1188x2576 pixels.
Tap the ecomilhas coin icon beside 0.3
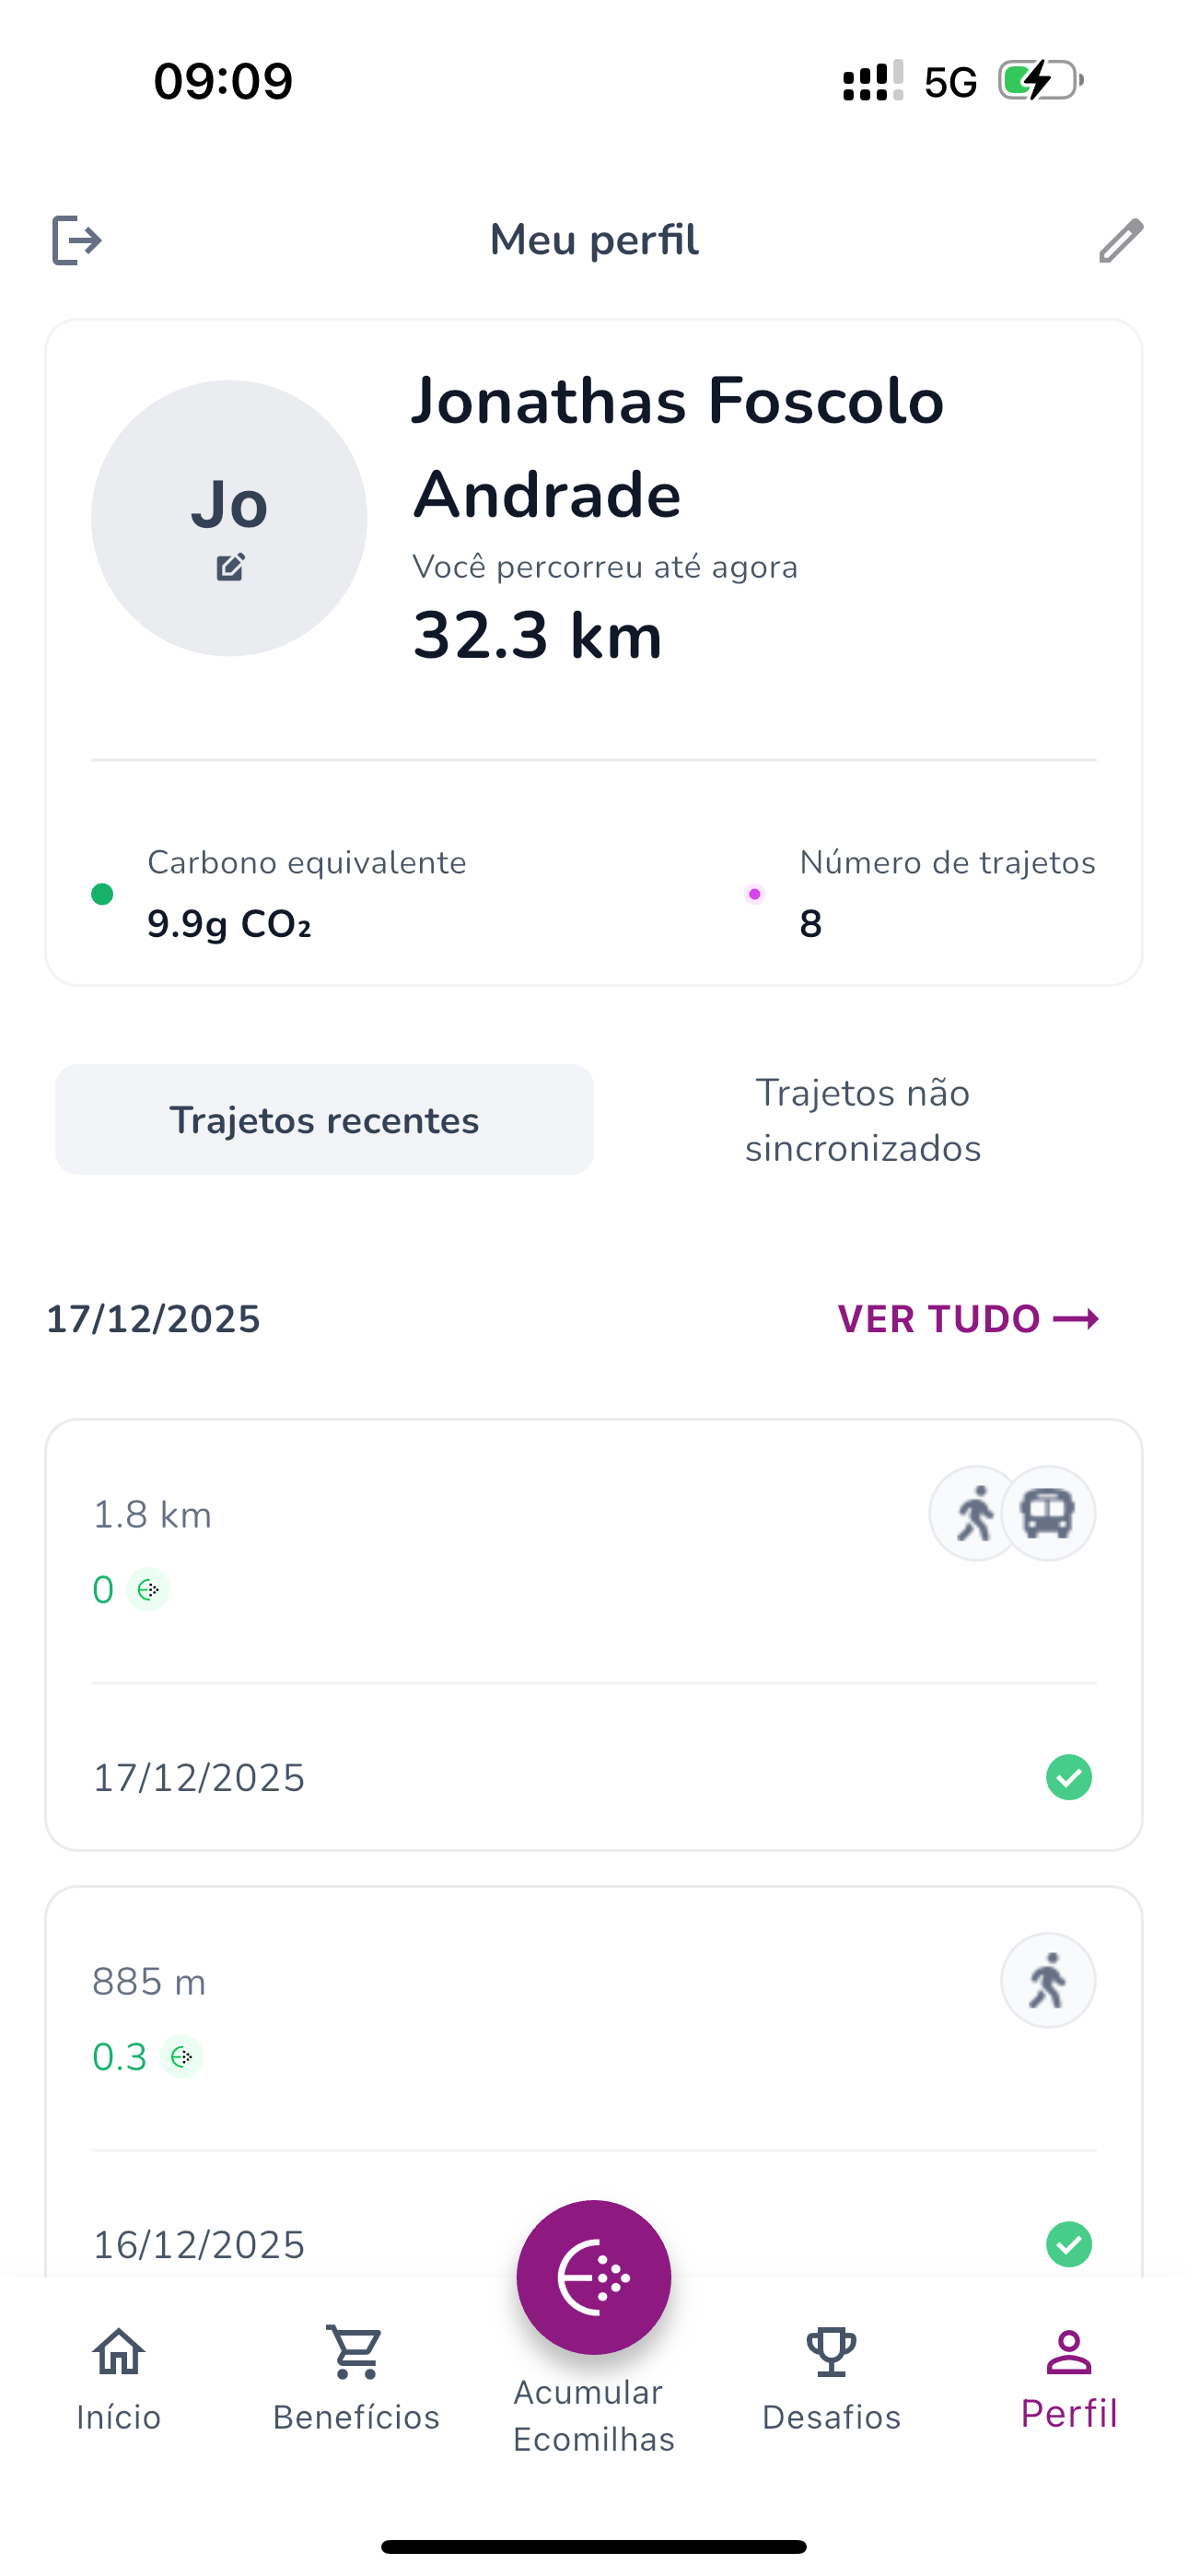[x=182, y=2056]
